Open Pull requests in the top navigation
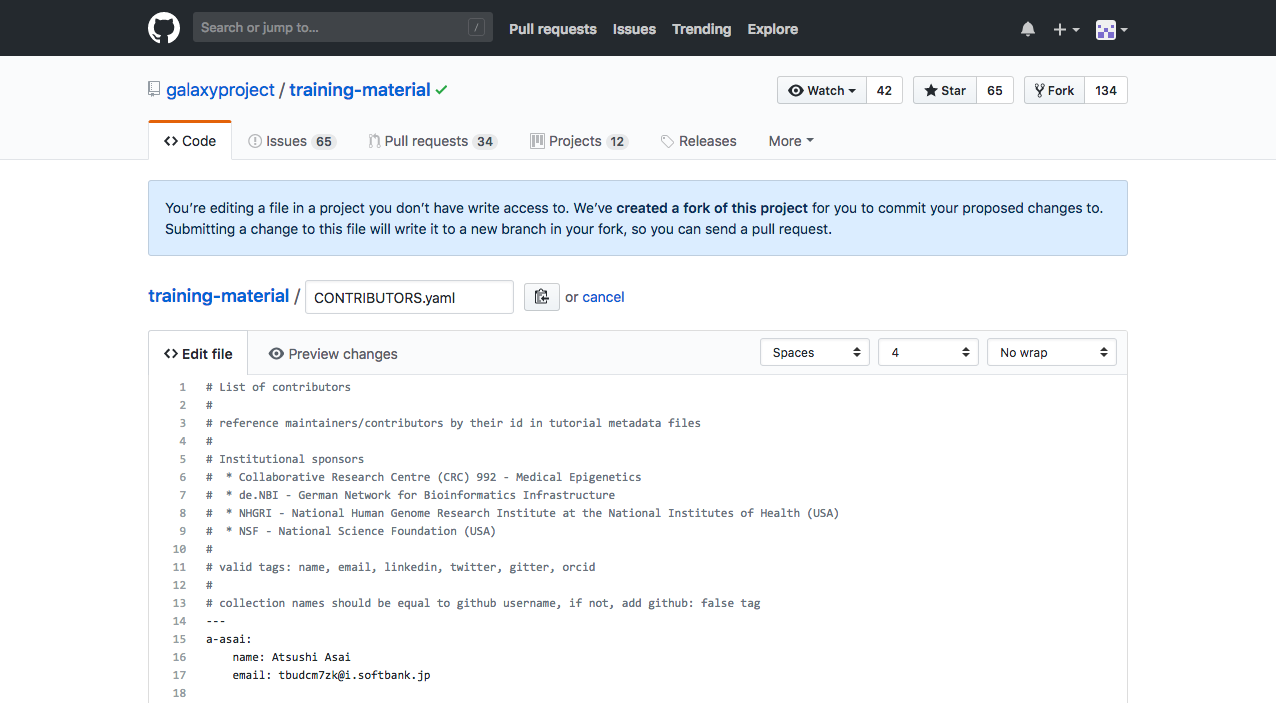This screenshot has height=703, width=1276. click(553, 29)
